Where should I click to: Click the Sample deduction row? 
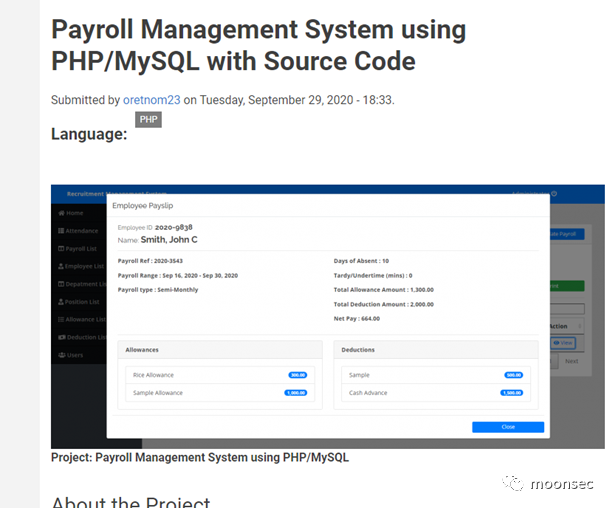(436, 375)
